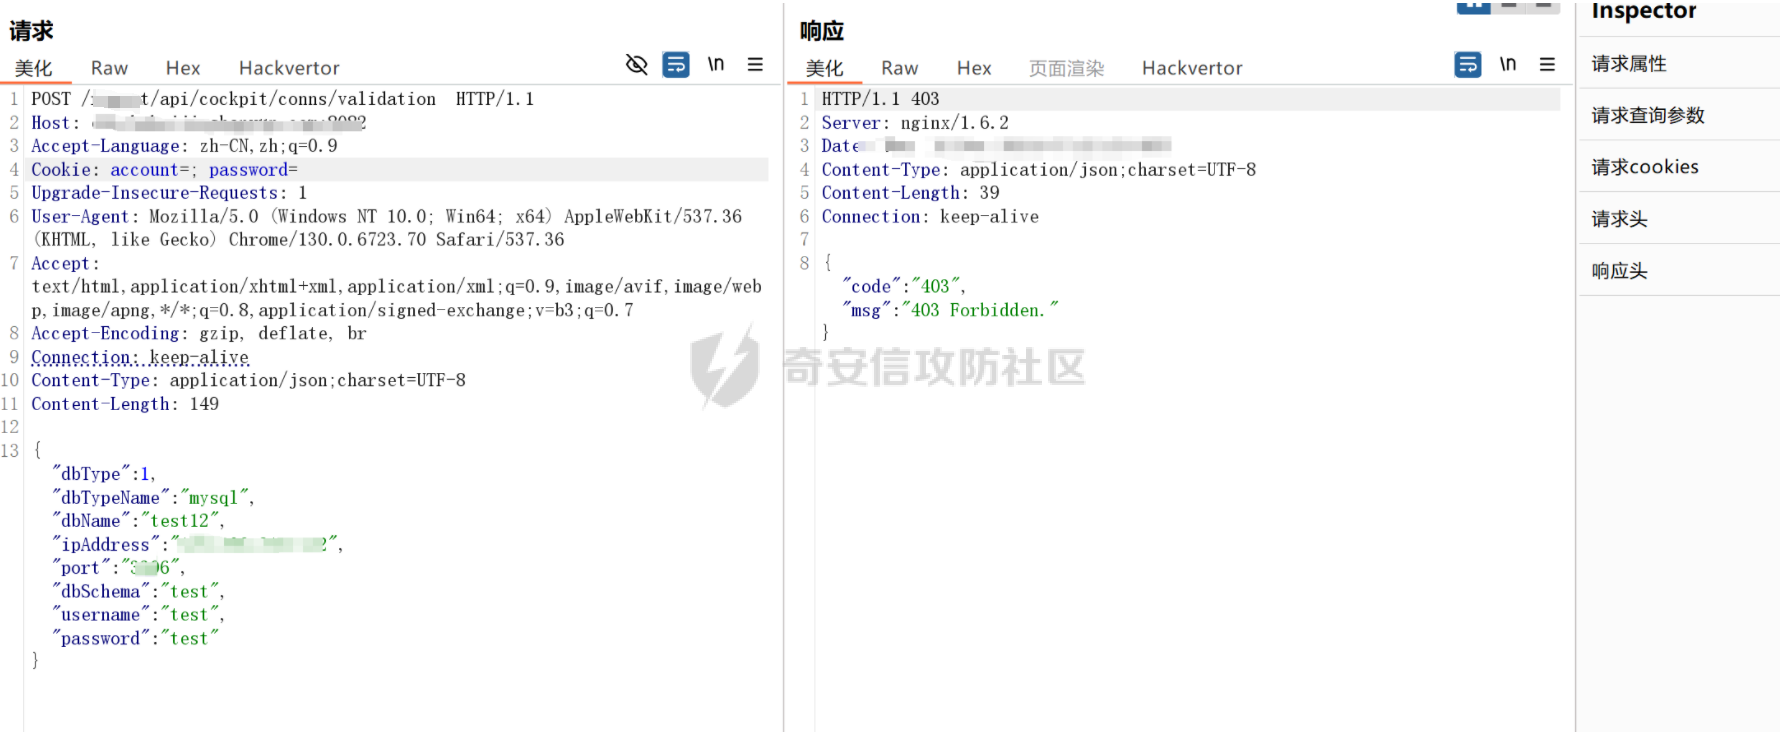The width and height of the screenshot is (1780, 732).
Task: Show non-printable \n characters in response panel
Action: click(1508, 64)
